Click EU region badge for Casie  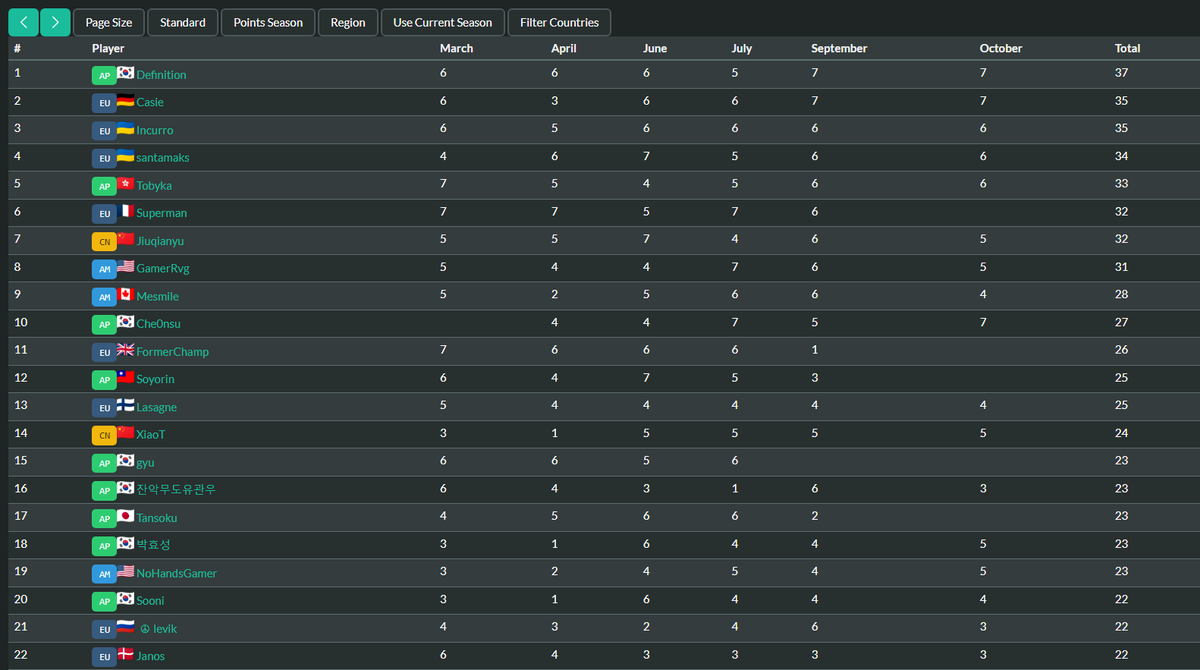pos(103,102)
